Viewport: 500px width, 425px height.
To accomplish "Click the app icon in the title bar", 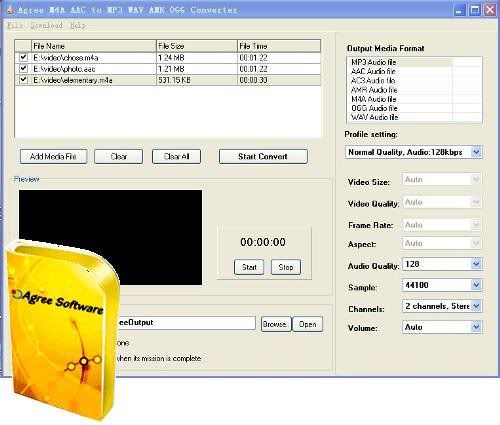I will click(10, 10).
